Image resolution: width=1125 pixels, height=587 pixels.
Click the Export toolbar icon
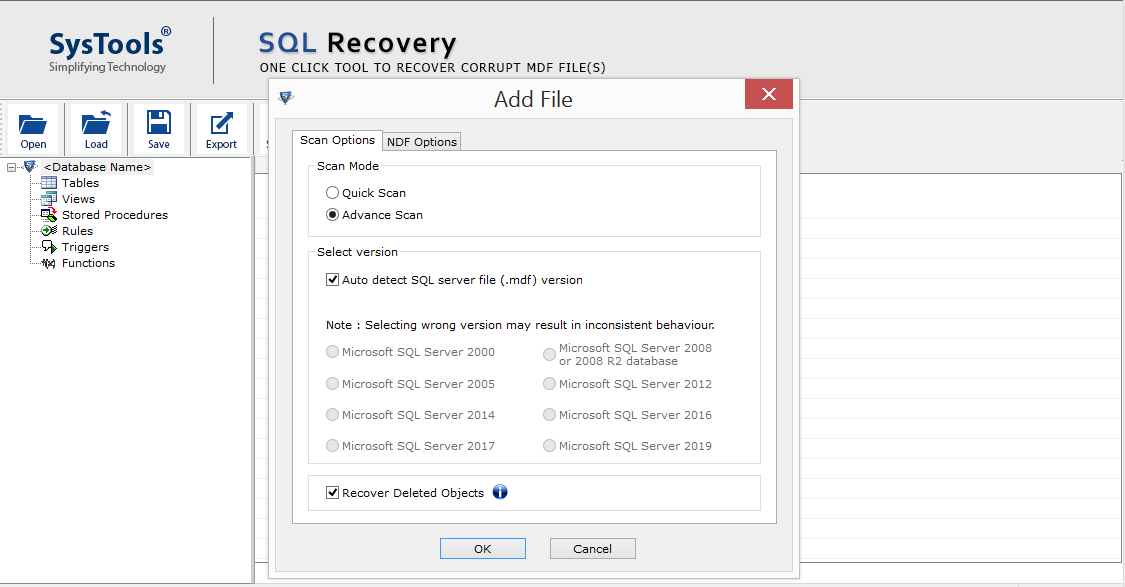pyautogui.click(x=221, y=129)
